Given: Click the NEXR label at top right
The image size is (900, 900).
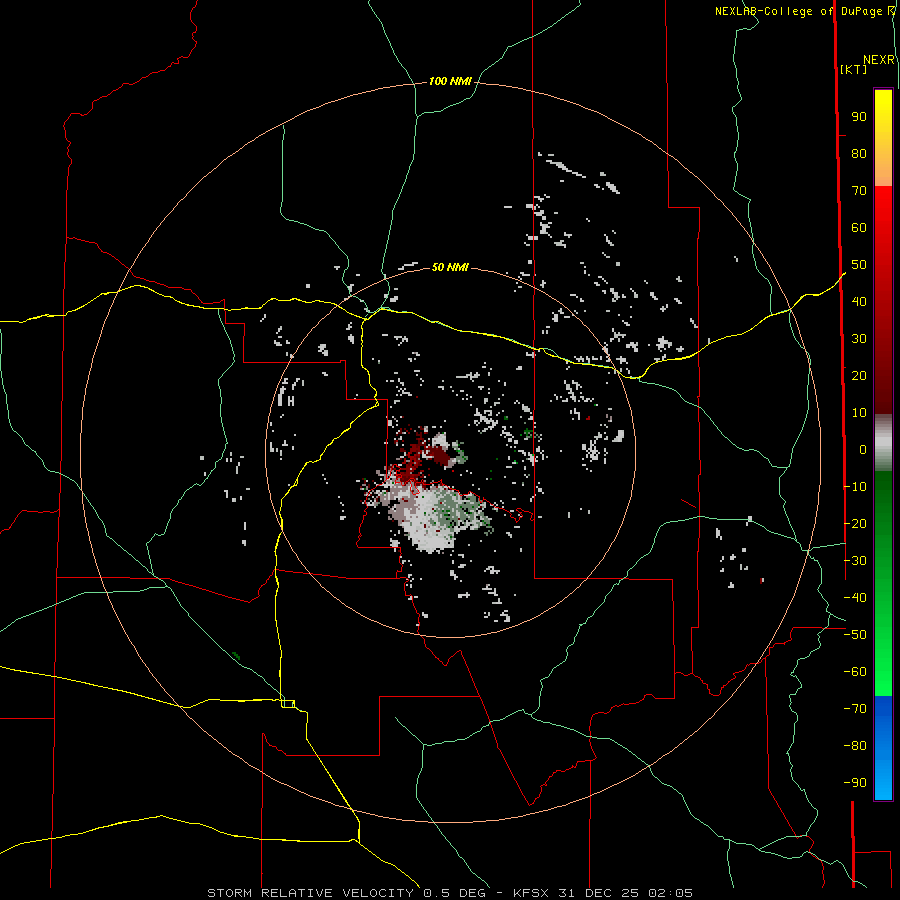Looking at the screenshot, I should (x=879, y=60).
